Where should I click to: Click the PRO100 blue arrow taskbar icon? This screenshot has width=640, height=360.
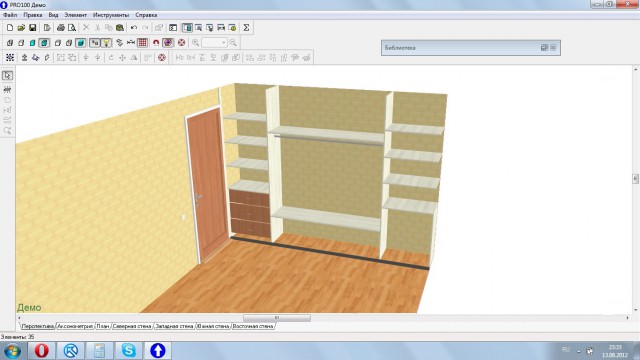[x=158, y=351]
